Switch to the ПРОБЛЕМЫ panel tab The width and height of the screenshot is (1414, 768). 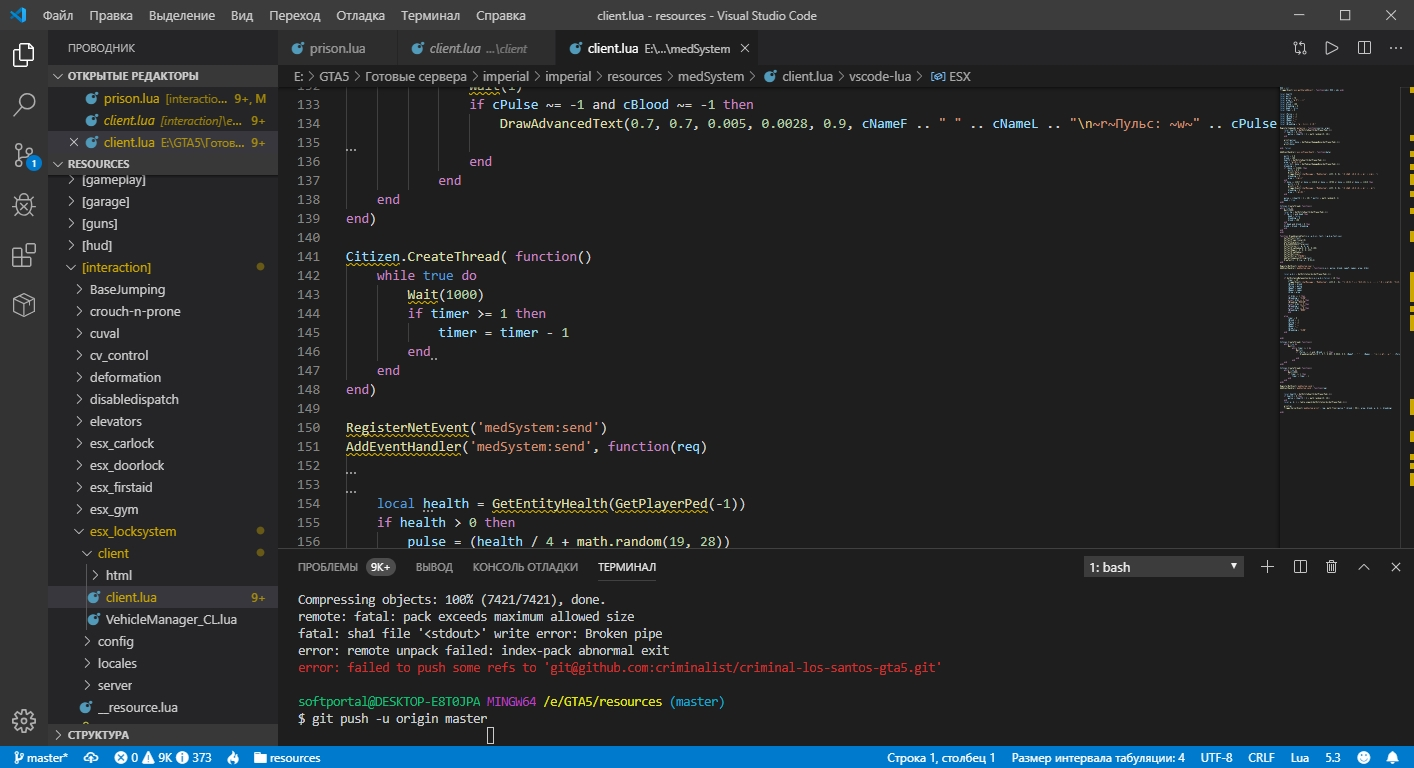[x=327, y=567]
